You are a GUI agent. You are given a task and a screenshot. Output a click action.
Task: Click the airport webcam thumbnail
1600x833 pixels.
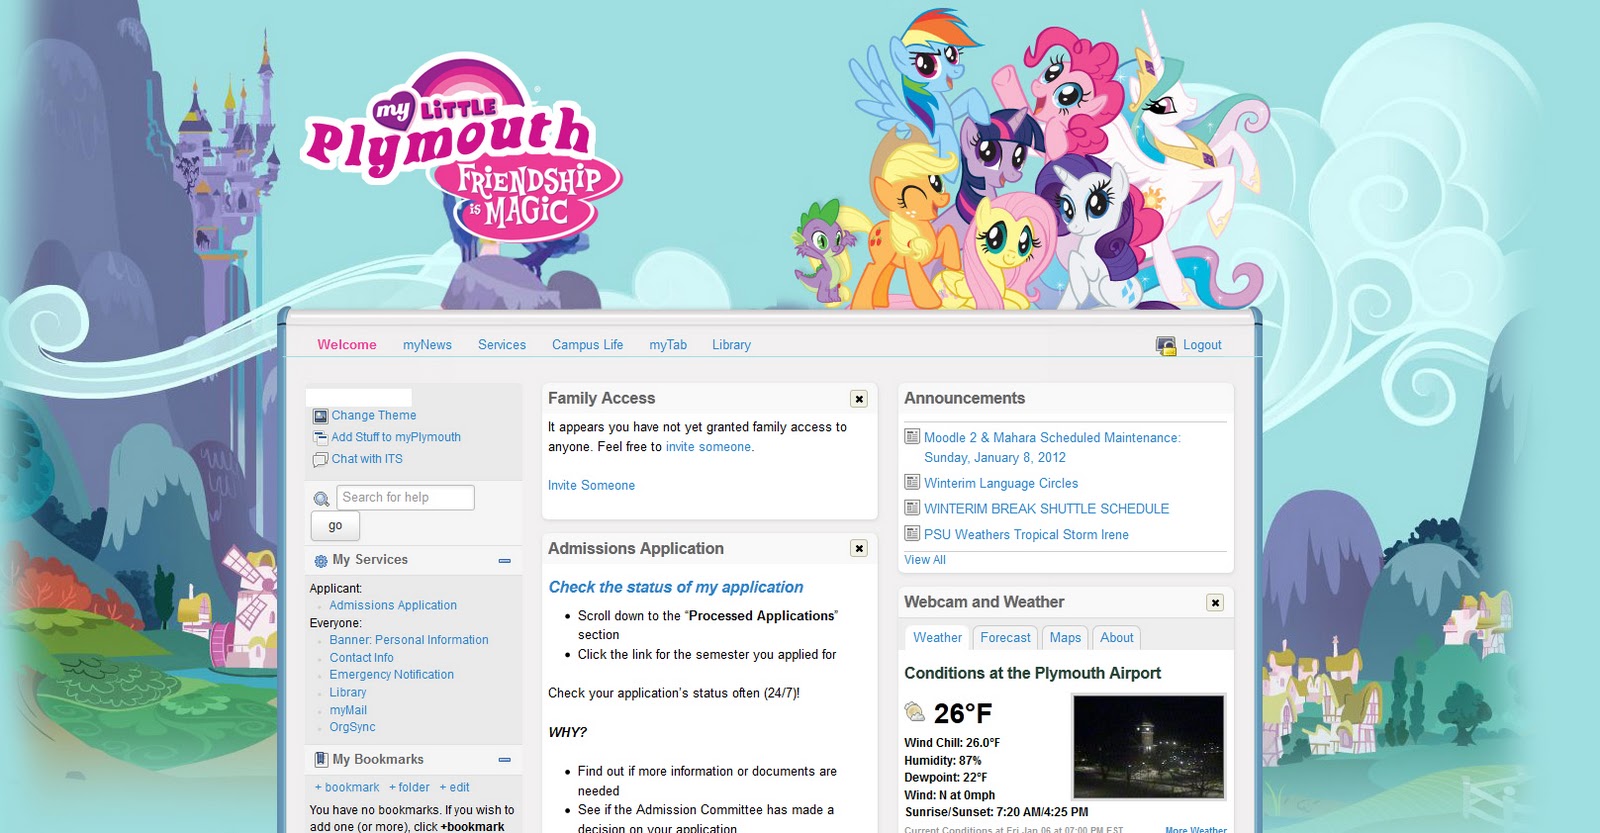point(1148,747)
